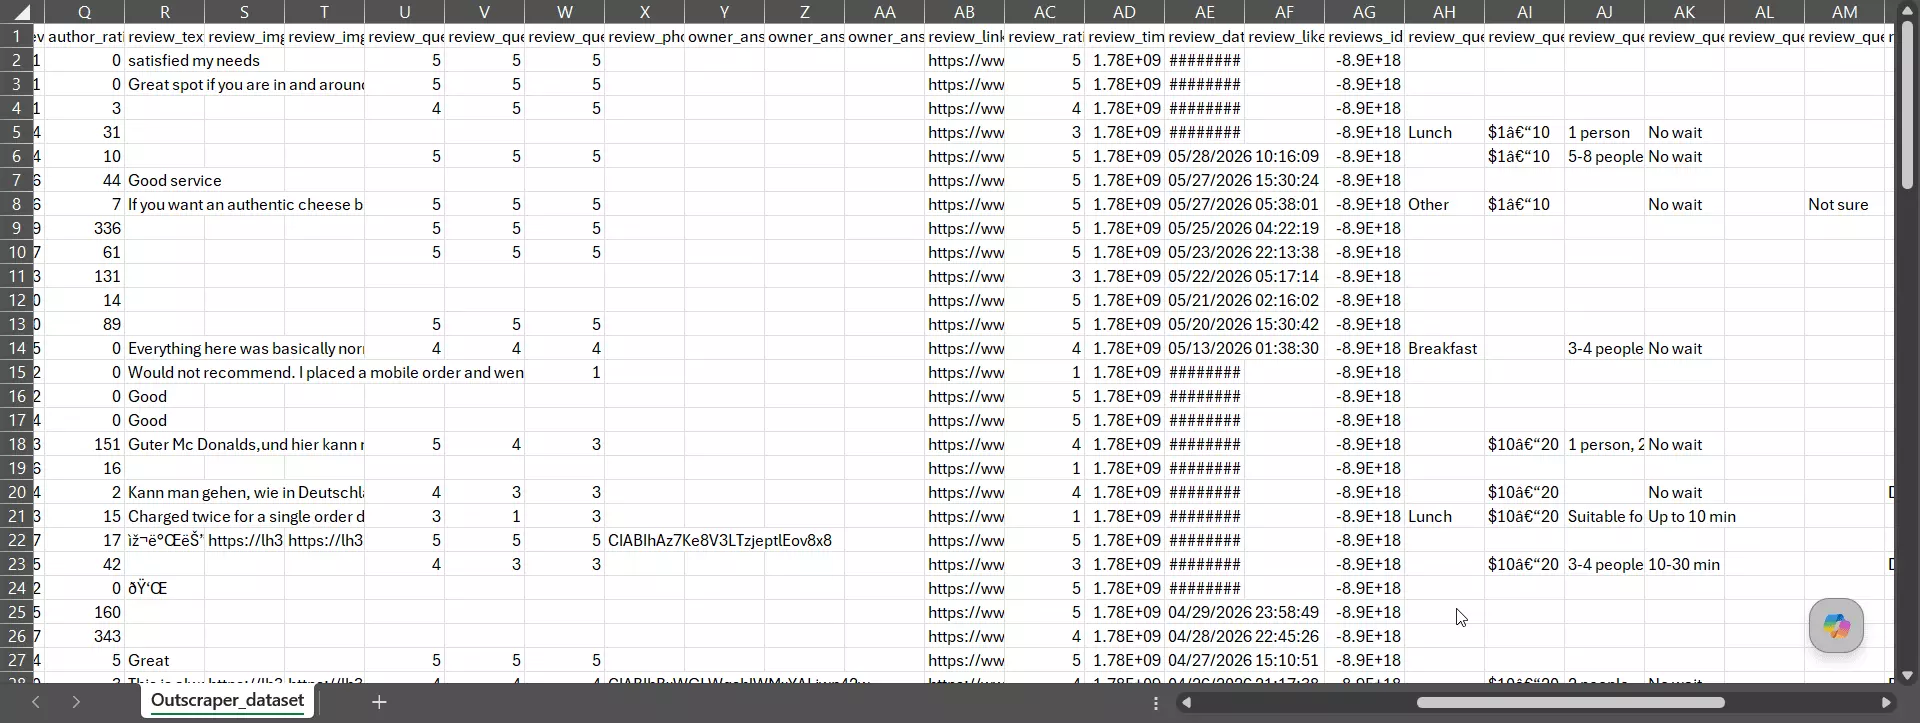This screenshot has height=723, width=1920.
Task: Select 'Everything here was basically nor' cell
Action: pyautogui.click(x=165, y=348)
